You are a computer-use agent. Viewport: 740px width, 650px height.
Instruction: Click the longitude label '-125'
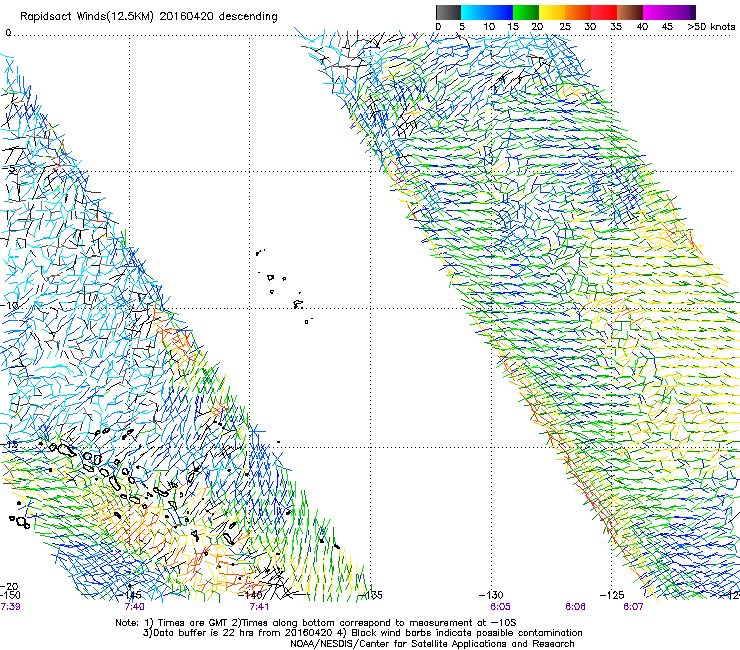[x=612, y=595]
